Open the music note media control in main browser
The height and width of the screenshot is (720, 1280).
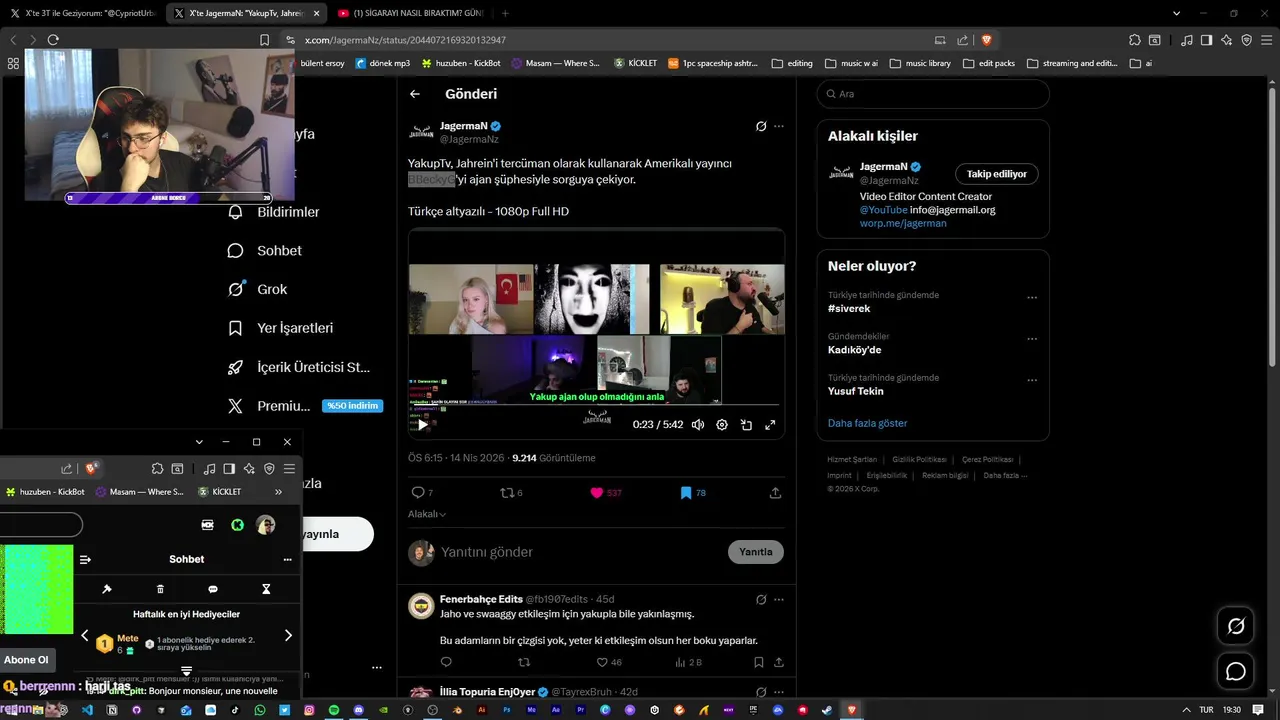coord(1187,40)
